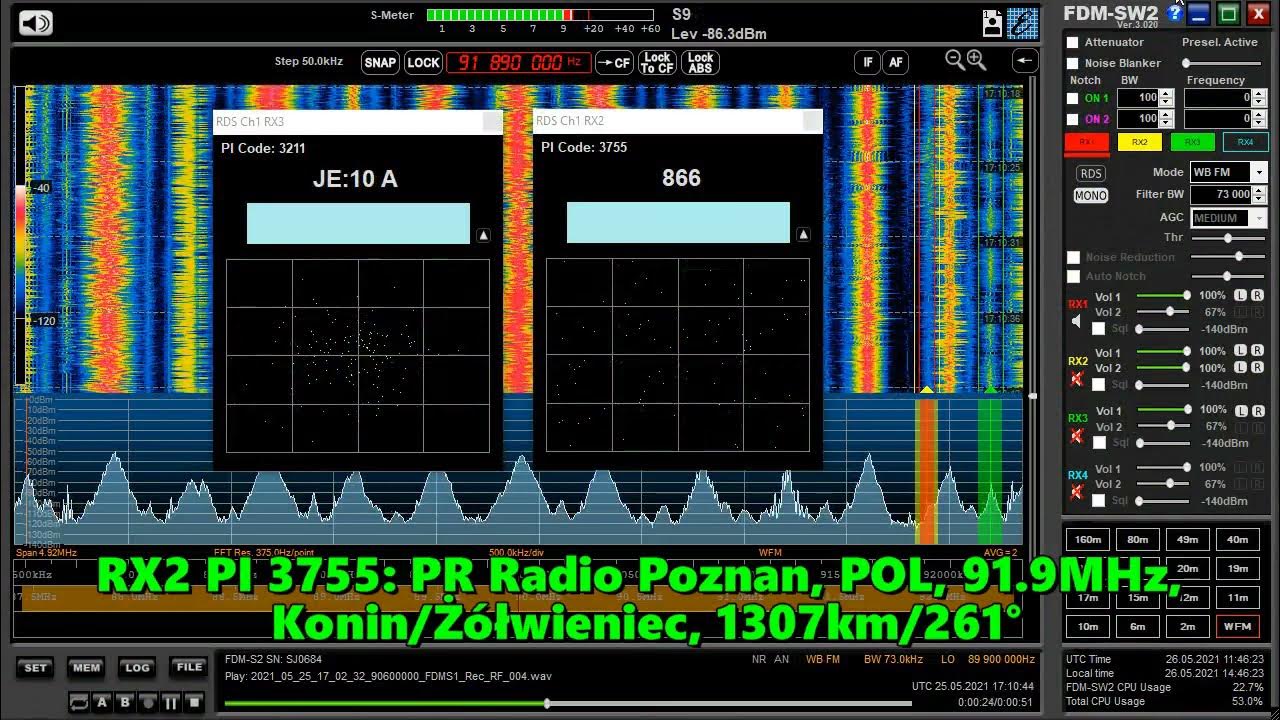Screen dimensions: 1280x720
Task: Click the record circle button
Action: 148,703
